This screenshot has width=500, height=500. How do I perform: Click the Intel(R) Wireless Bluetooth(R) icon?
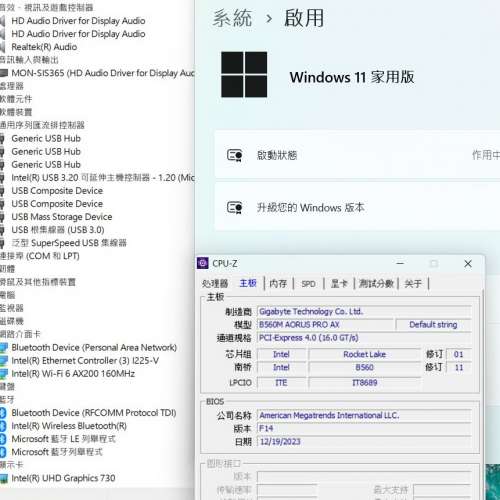(3, 426)
